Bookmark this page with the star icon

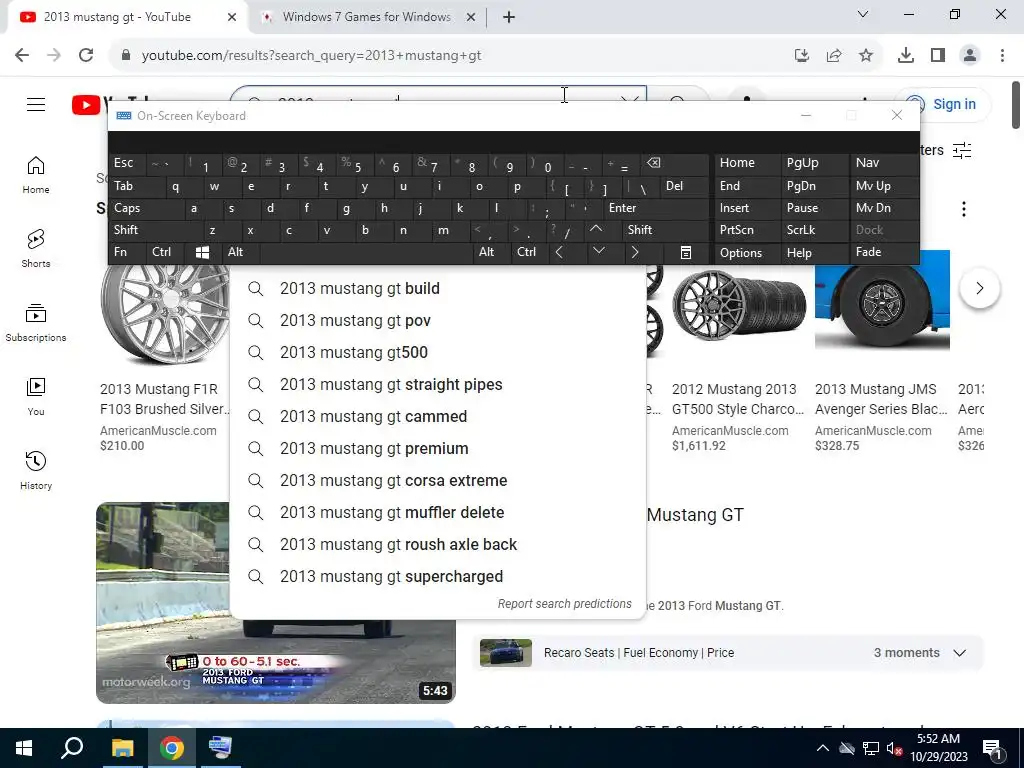(x=866, y=56)
